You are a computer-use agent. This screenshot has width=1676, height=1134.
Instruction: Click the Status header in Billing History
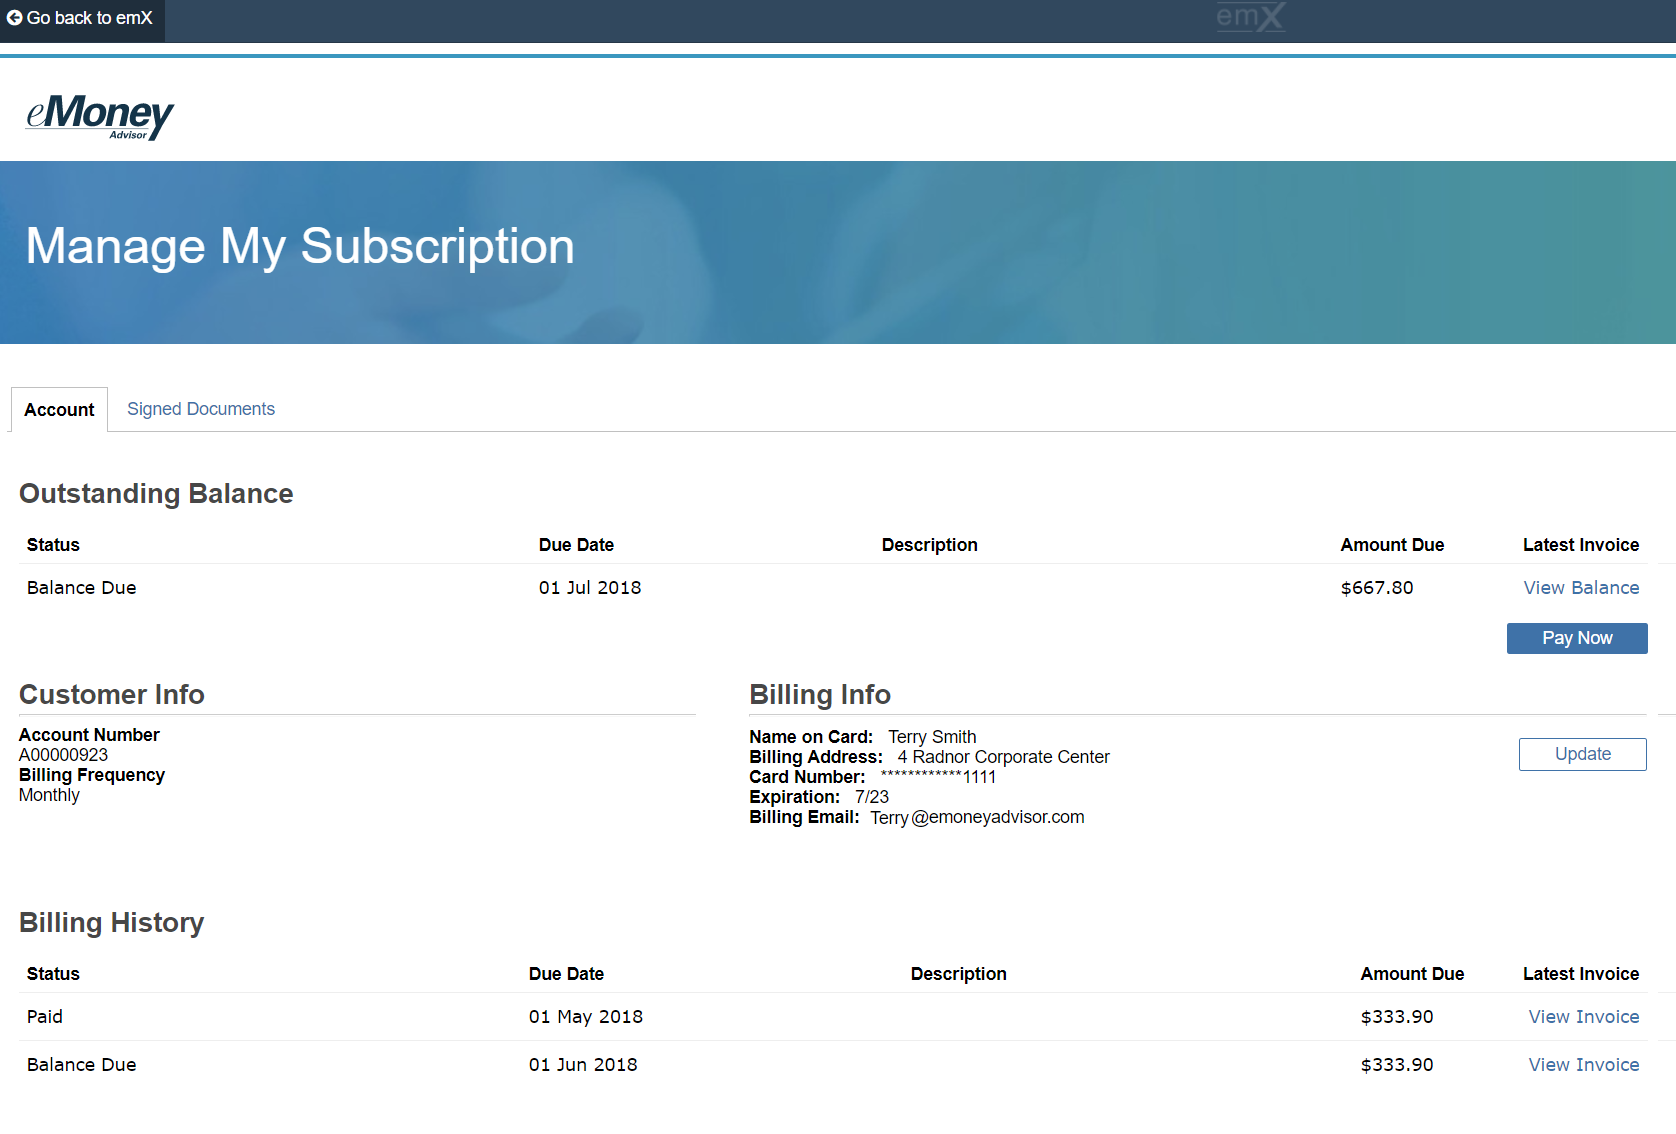coord(53,974)
